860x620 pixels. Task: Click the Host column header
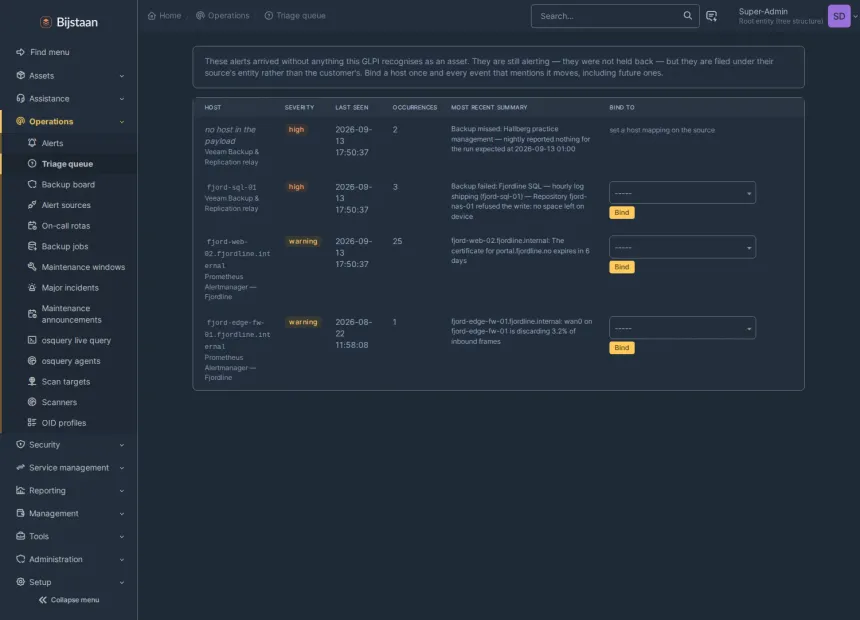pyautogui.click(x=213, y=108)
